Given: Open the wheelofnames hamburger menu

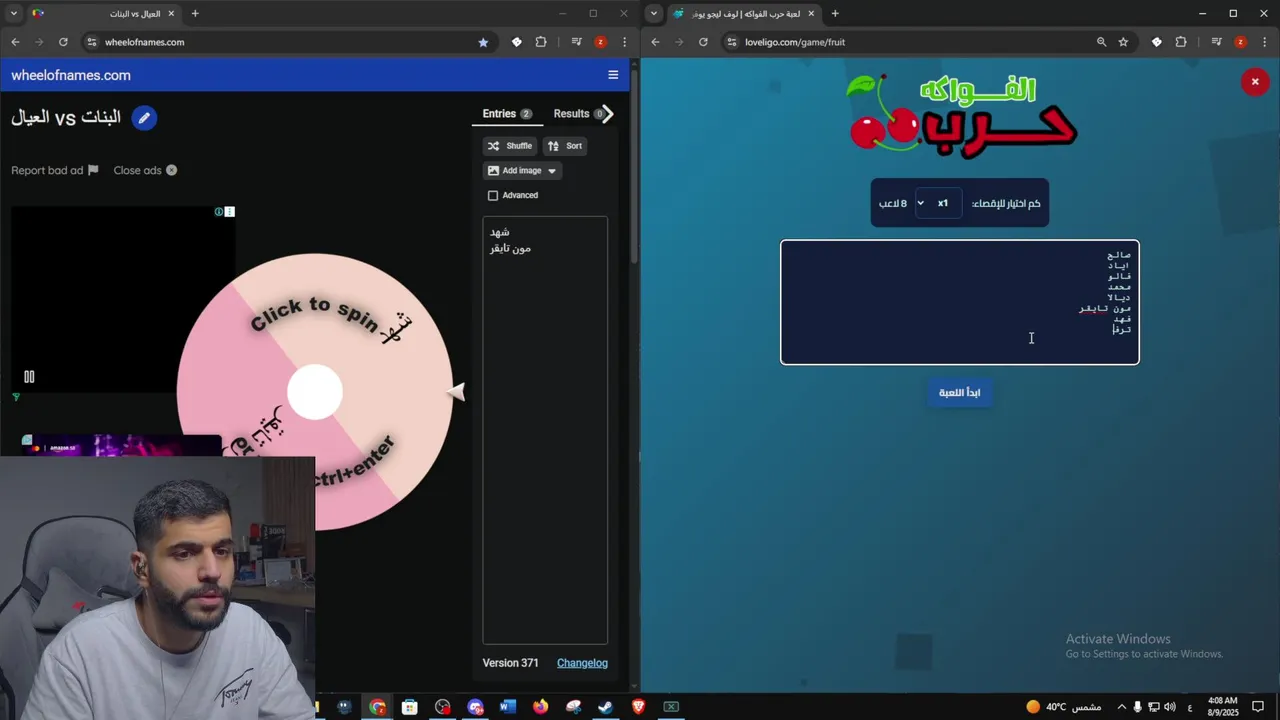Looking at the screenshot, I should tap(613, 75).
